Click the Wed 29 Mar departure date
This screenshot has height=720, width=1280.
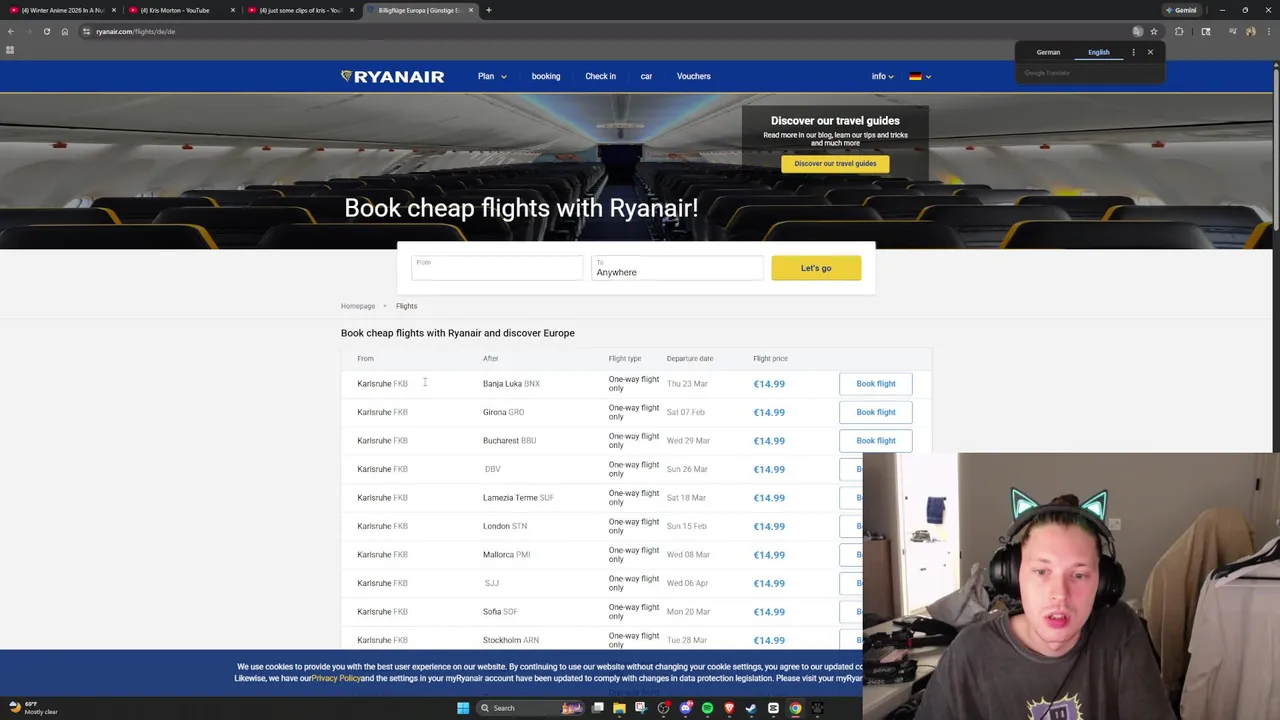[x=688, y=441]
